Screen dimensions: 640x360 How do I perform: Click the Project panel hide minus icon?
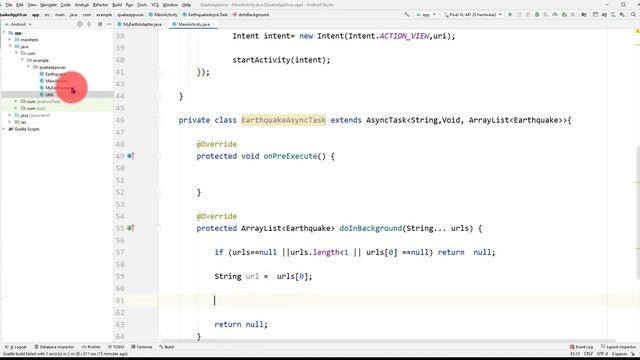[x=109, y=24]
